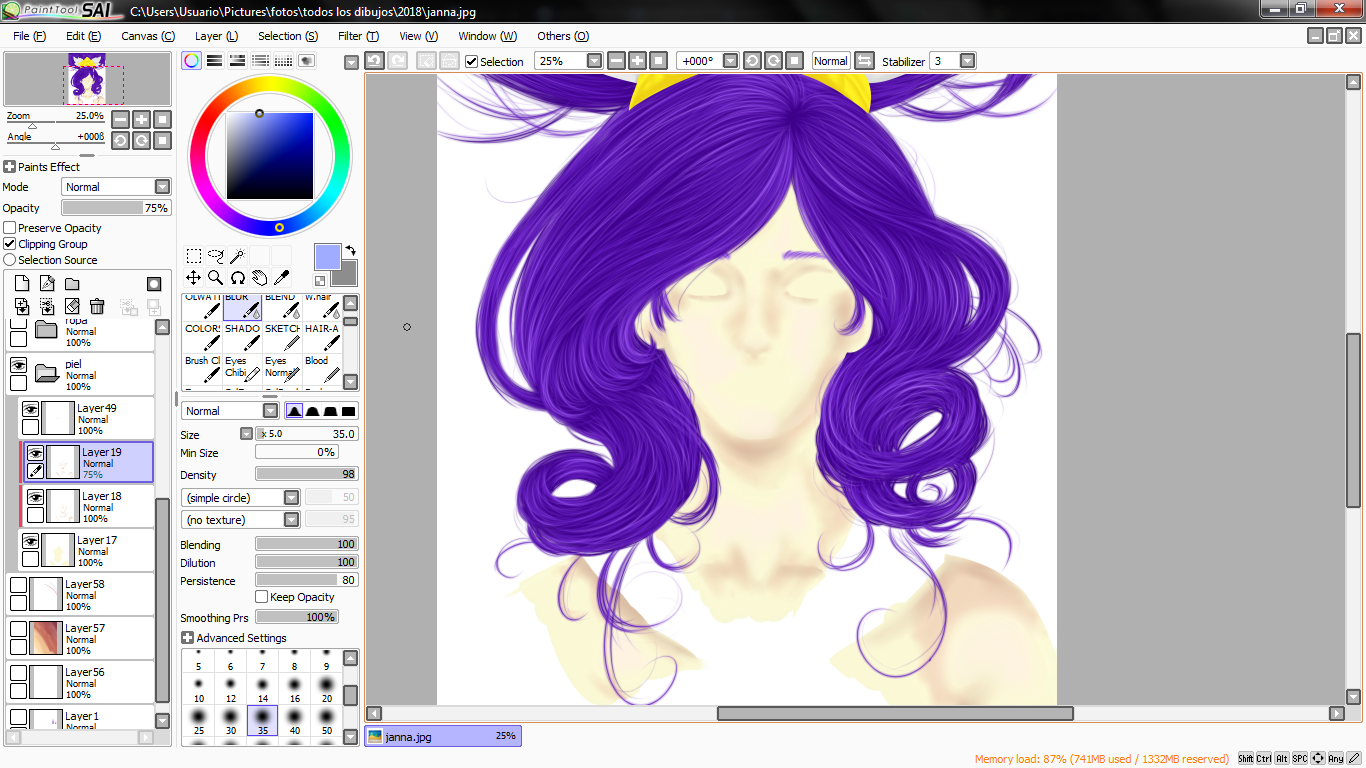Select the Lasso selection tool
This screenshot has width=1366, height=768.
[215, 256]
